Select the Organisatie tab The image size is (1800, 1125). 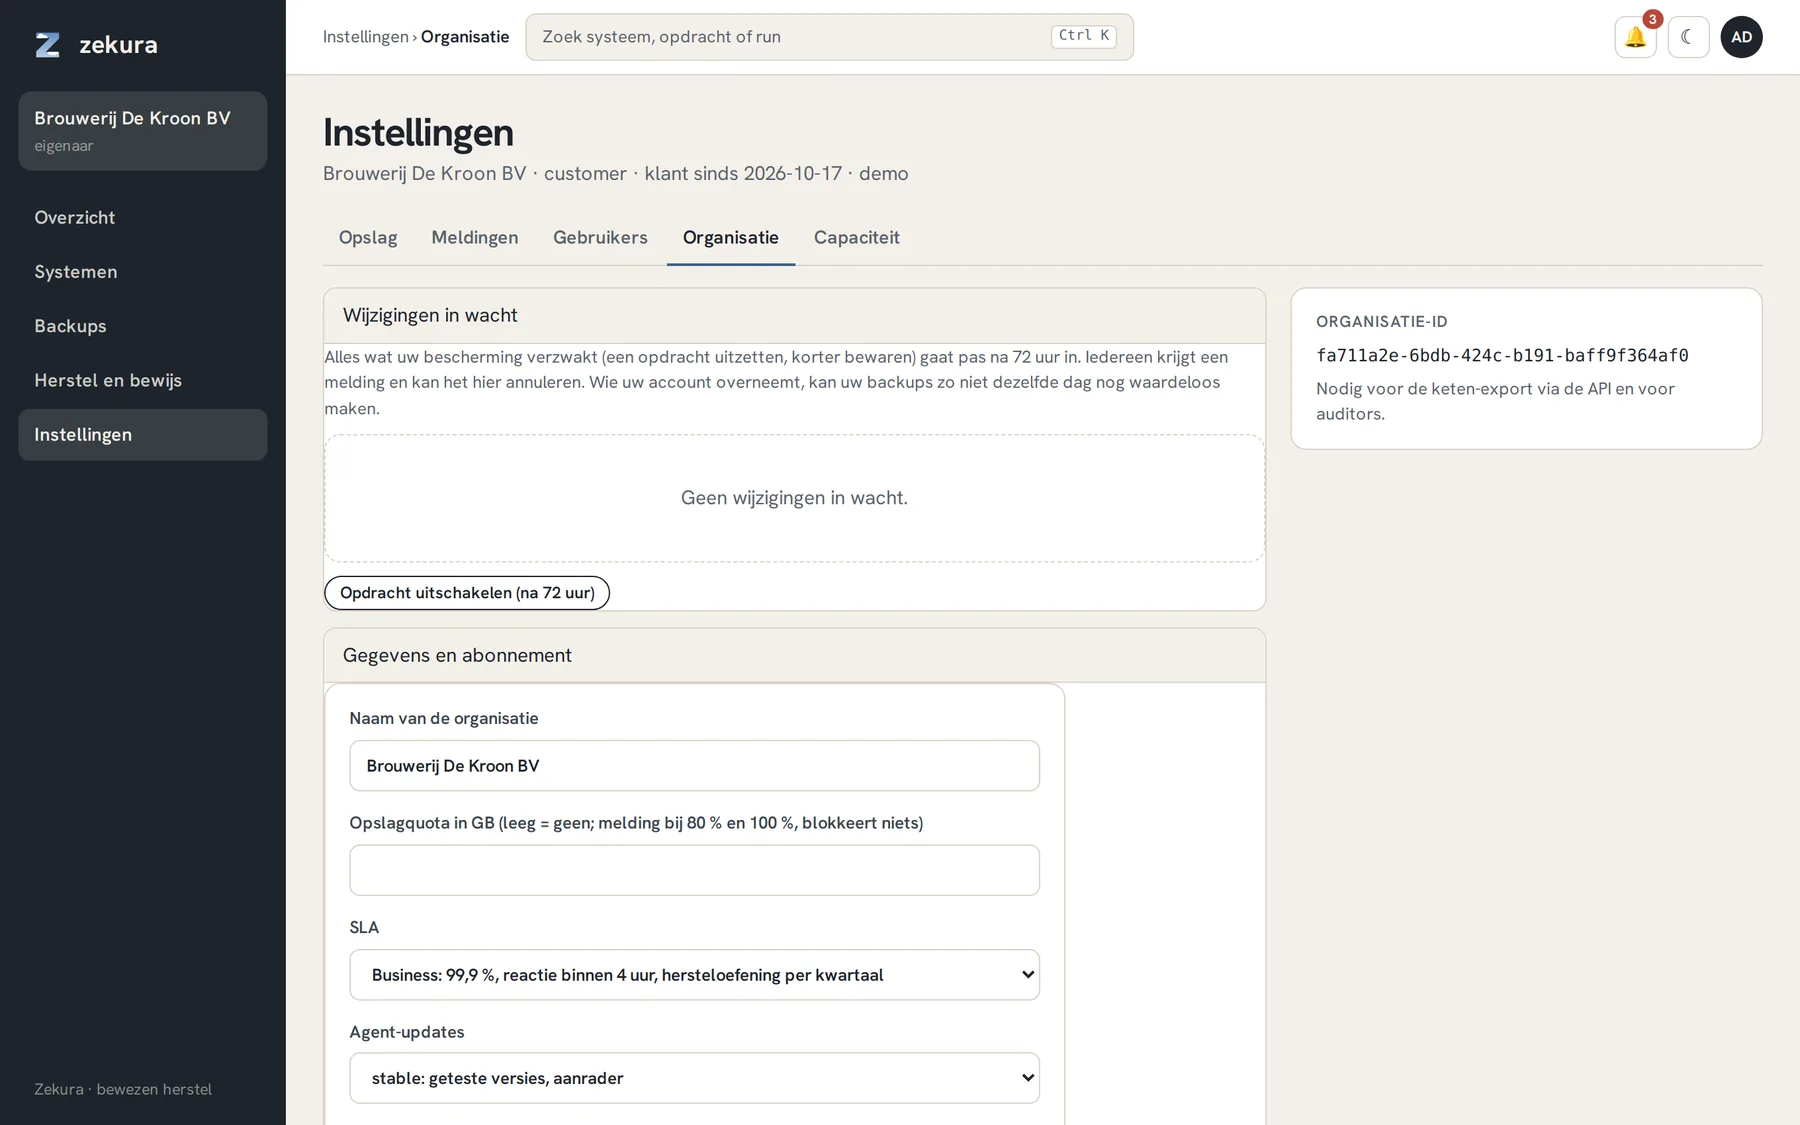(731, 238)
